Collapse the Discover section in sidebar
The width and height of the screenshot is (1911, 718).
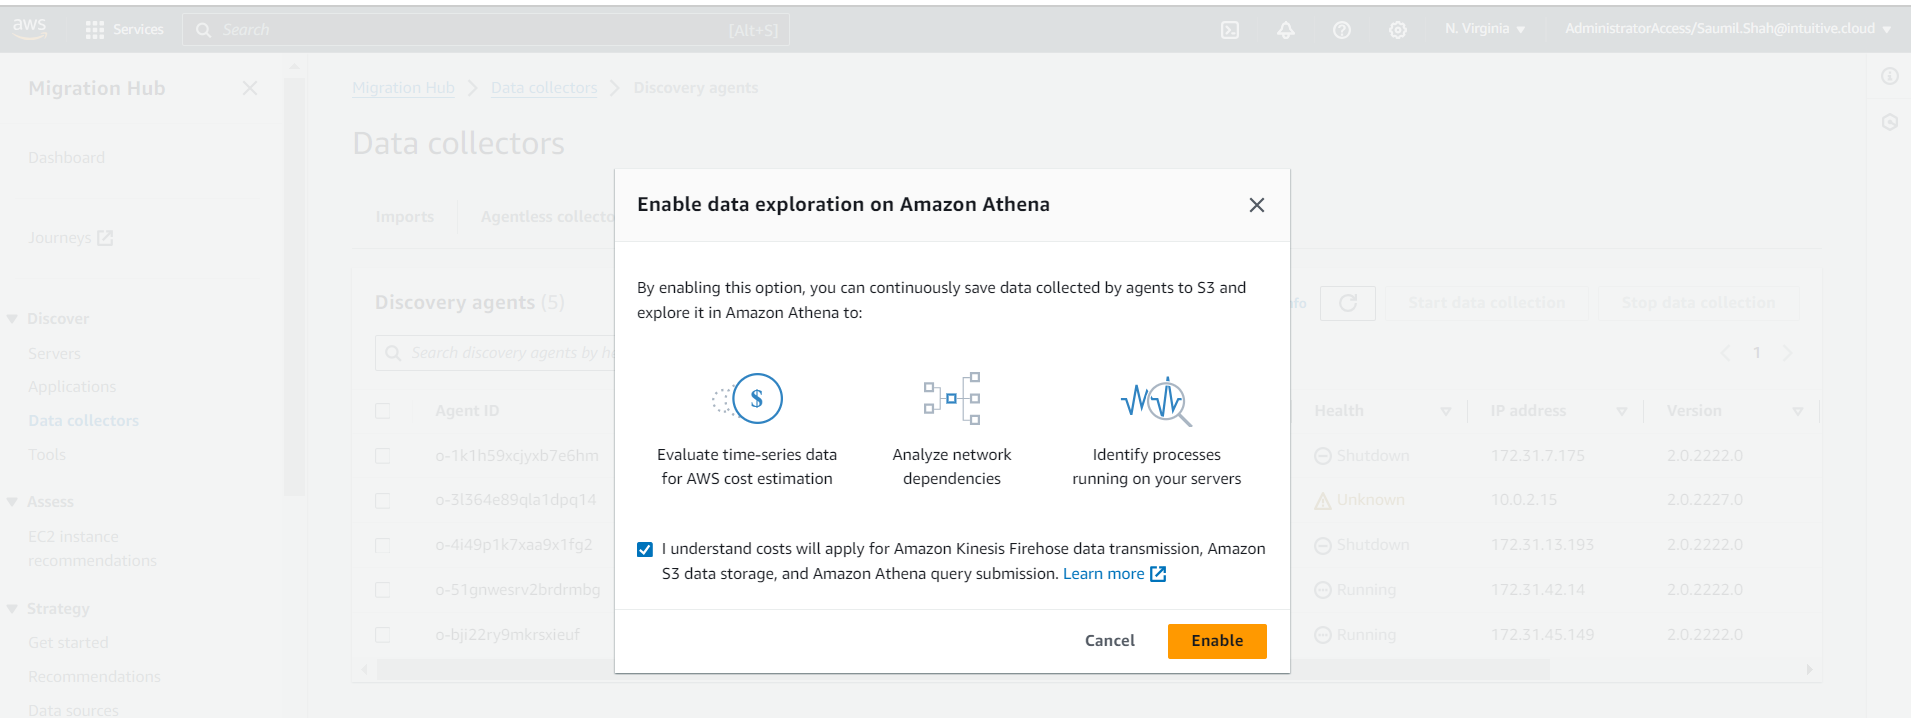tap(13, 319)
